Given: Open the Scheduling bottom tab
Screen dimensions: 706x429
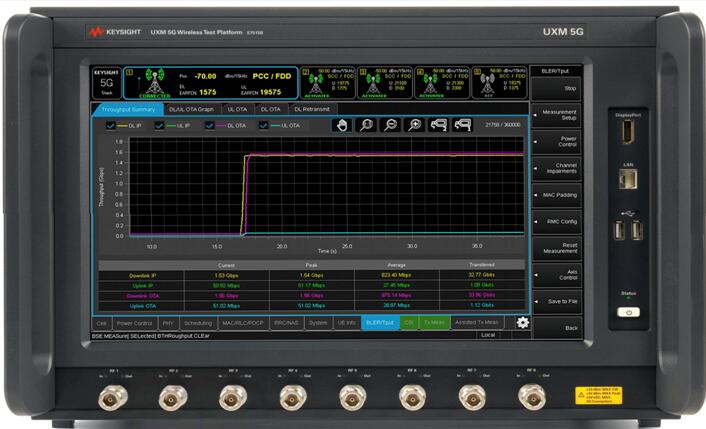Looking at the screenshot, I should click(198, 323).
